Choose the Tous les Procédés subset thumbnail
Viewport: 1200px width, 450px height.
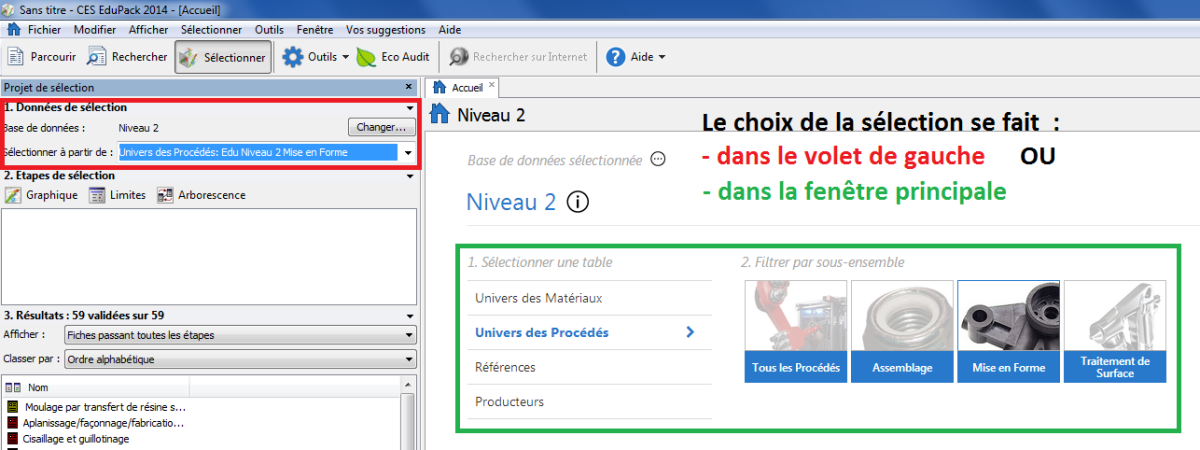coord(796,331)
